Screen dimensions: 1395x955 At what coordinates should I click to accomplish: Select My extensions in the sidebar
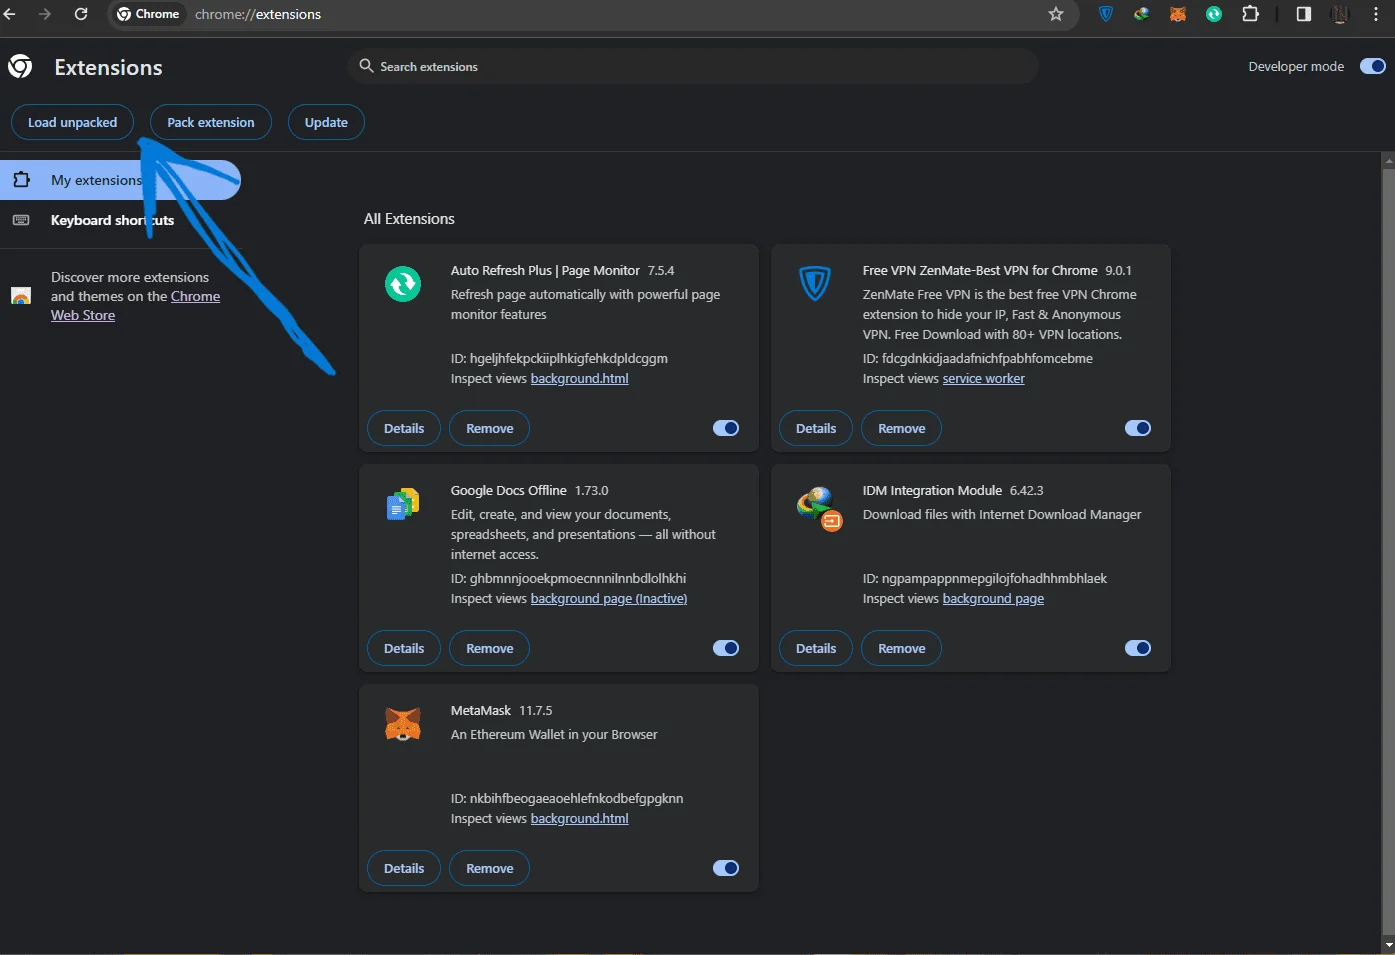pyautogui.click(x=120, y=180)
